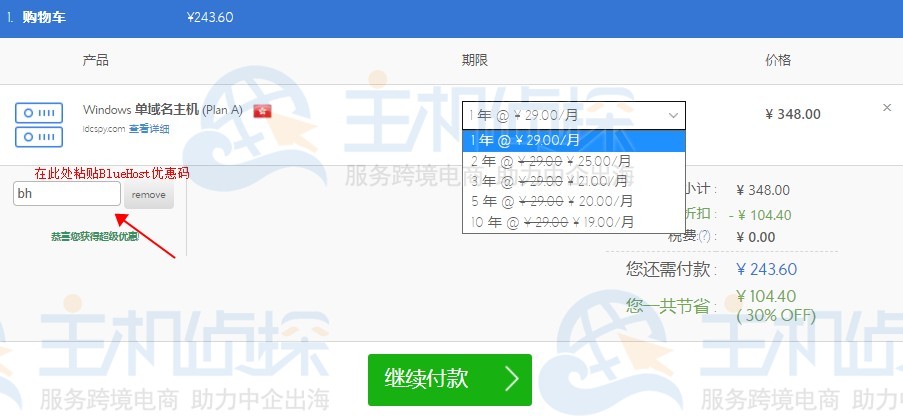Click the coupon code field containing bh
The height and width of the screenshot is (419, 903).
click(x=67, y=194)
